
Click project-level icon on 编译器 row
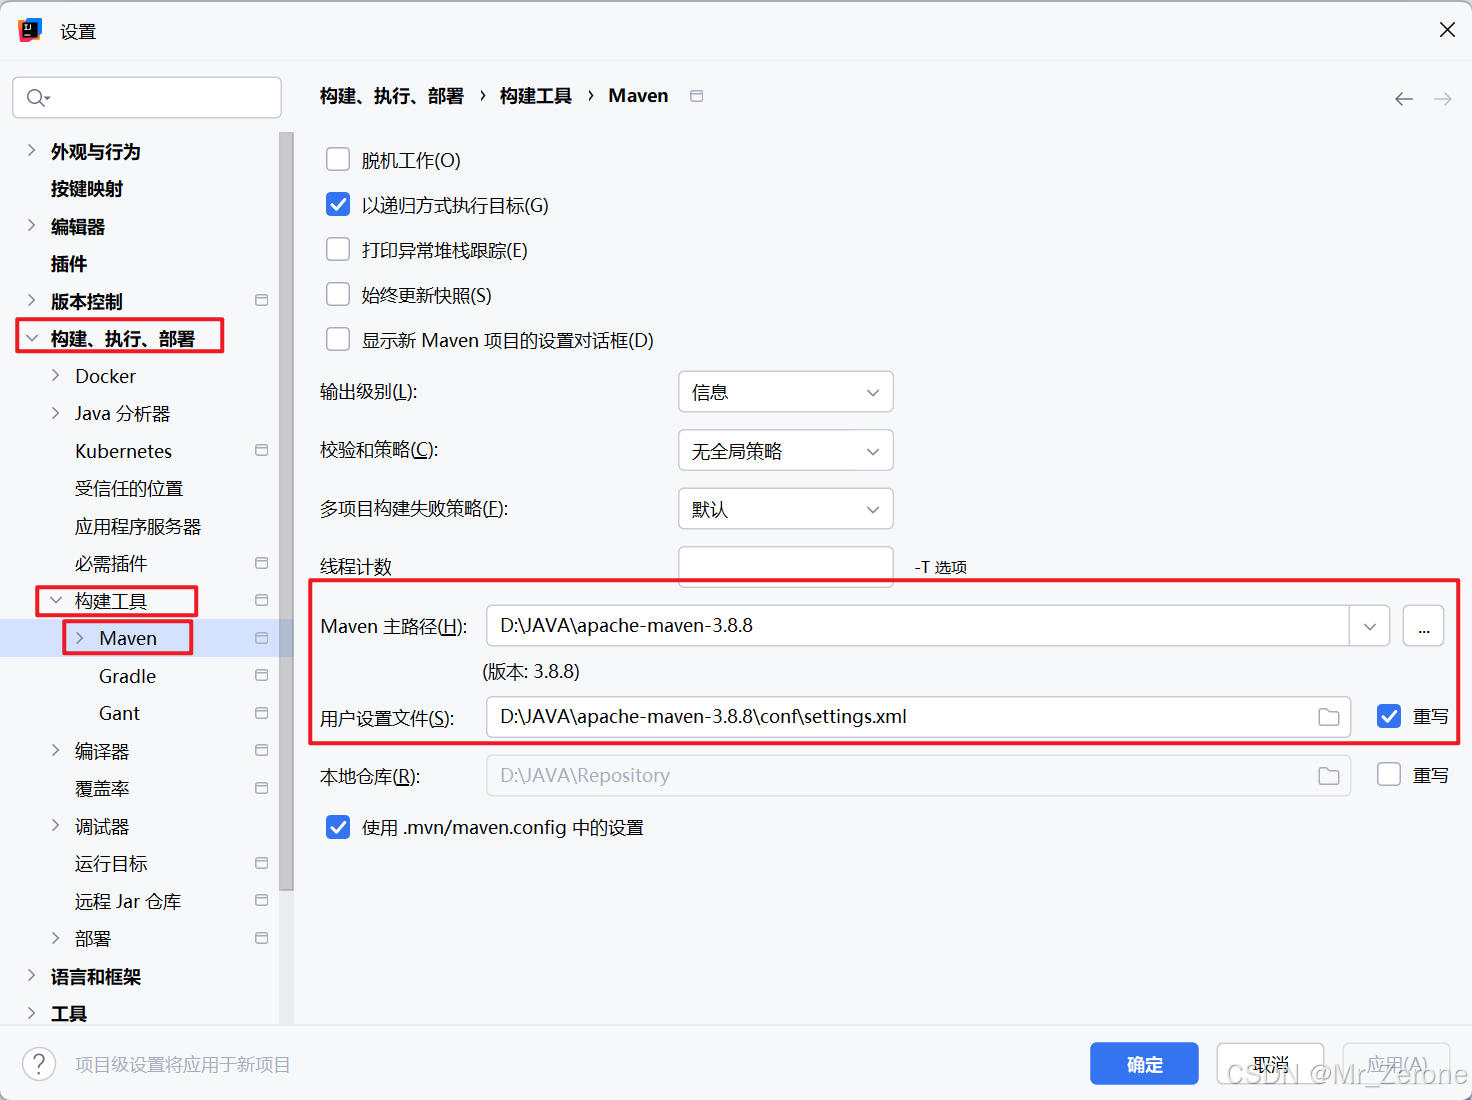pos(262,750)
